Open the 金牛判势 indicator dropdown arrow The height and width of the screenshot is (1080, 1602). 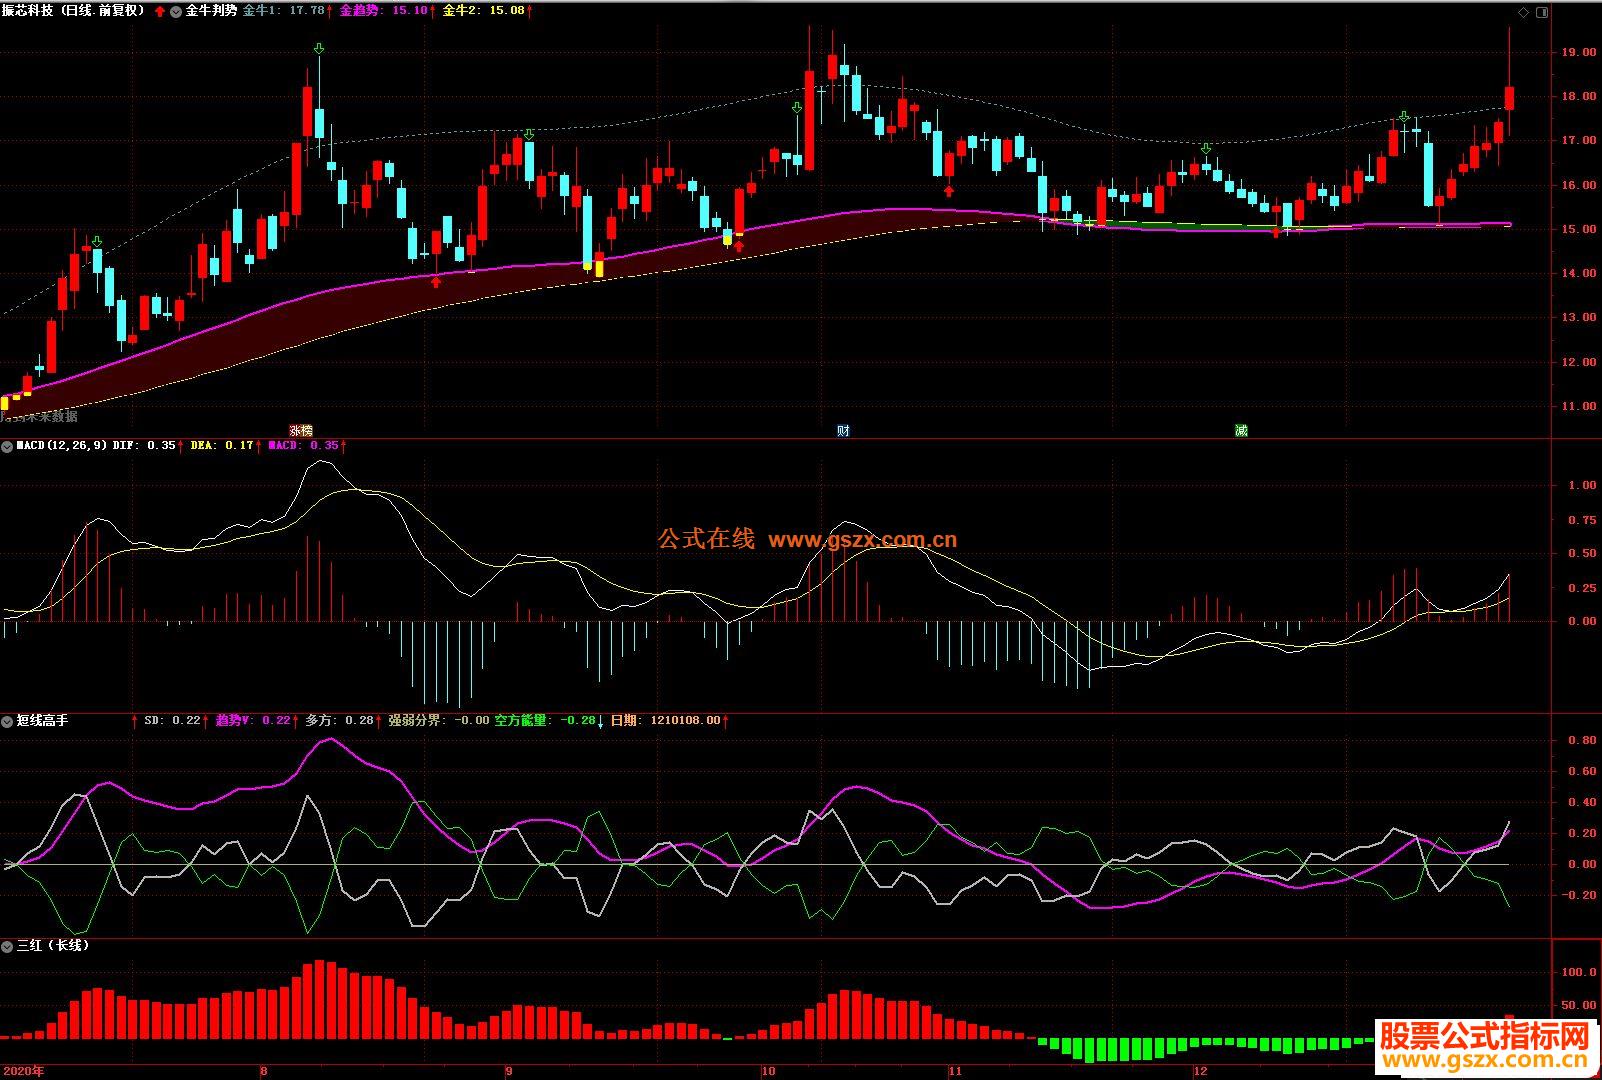(176, 11)
